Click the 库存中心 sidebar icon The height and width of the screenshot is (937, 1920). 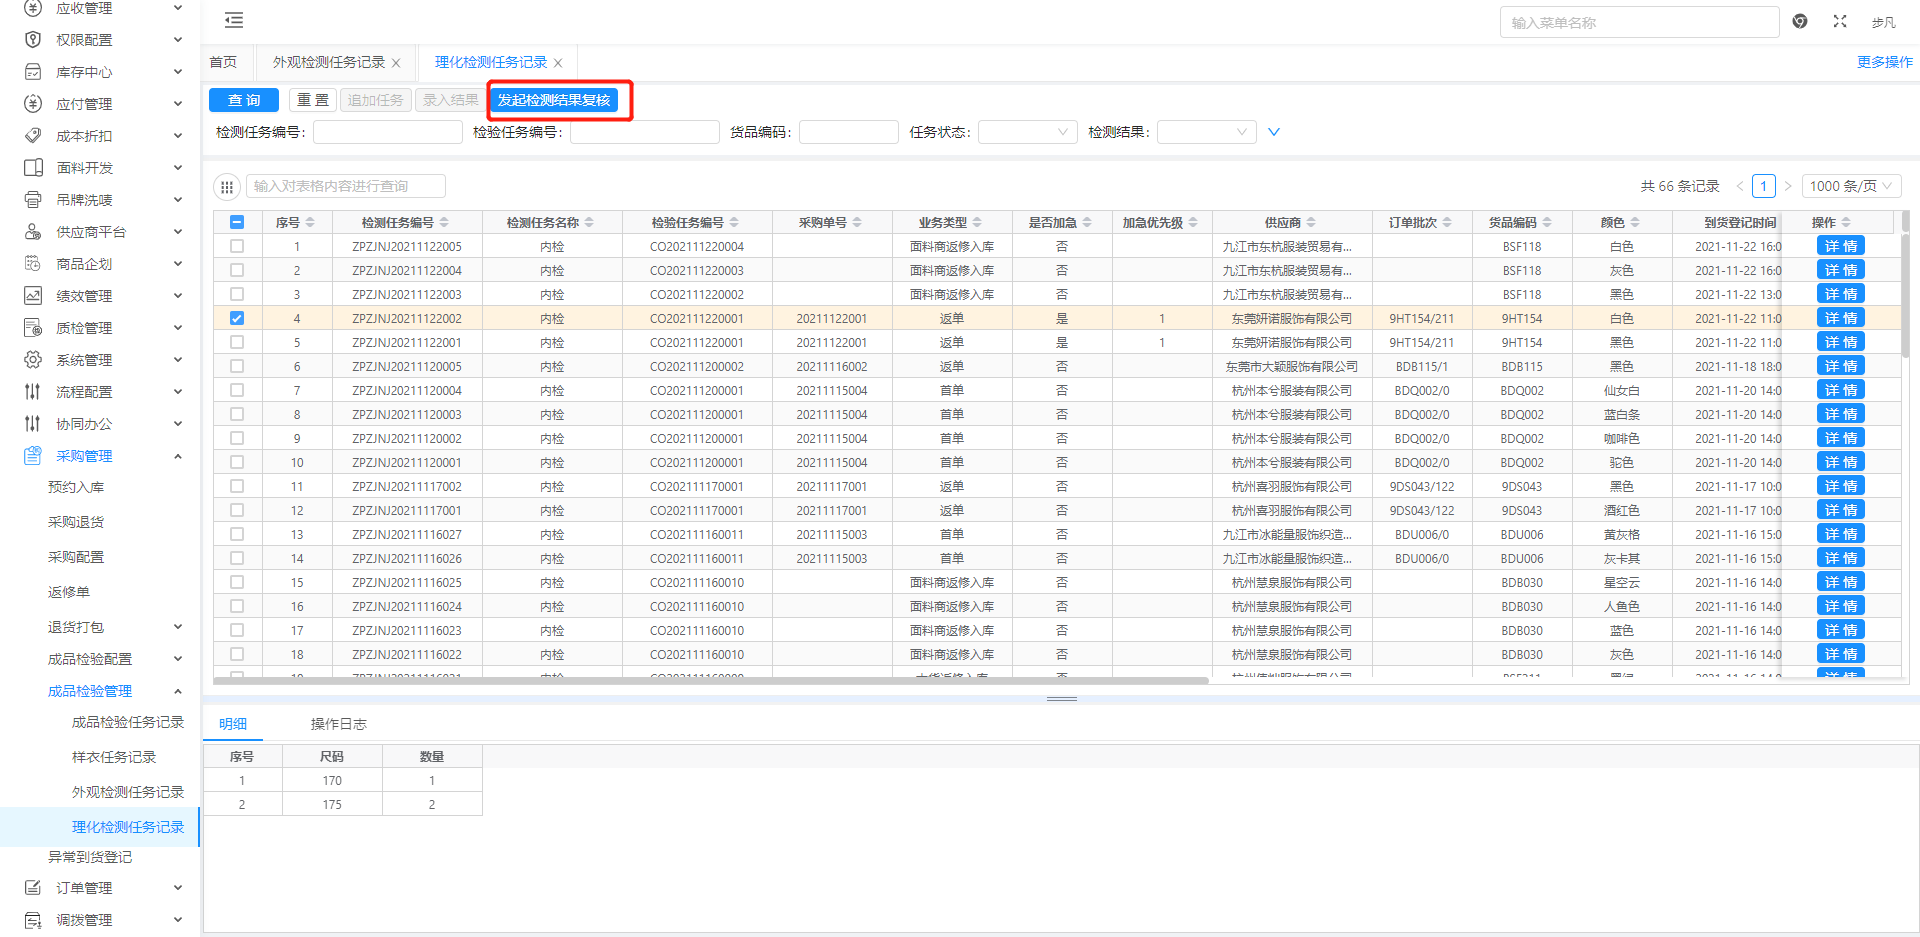coord(33,72)
